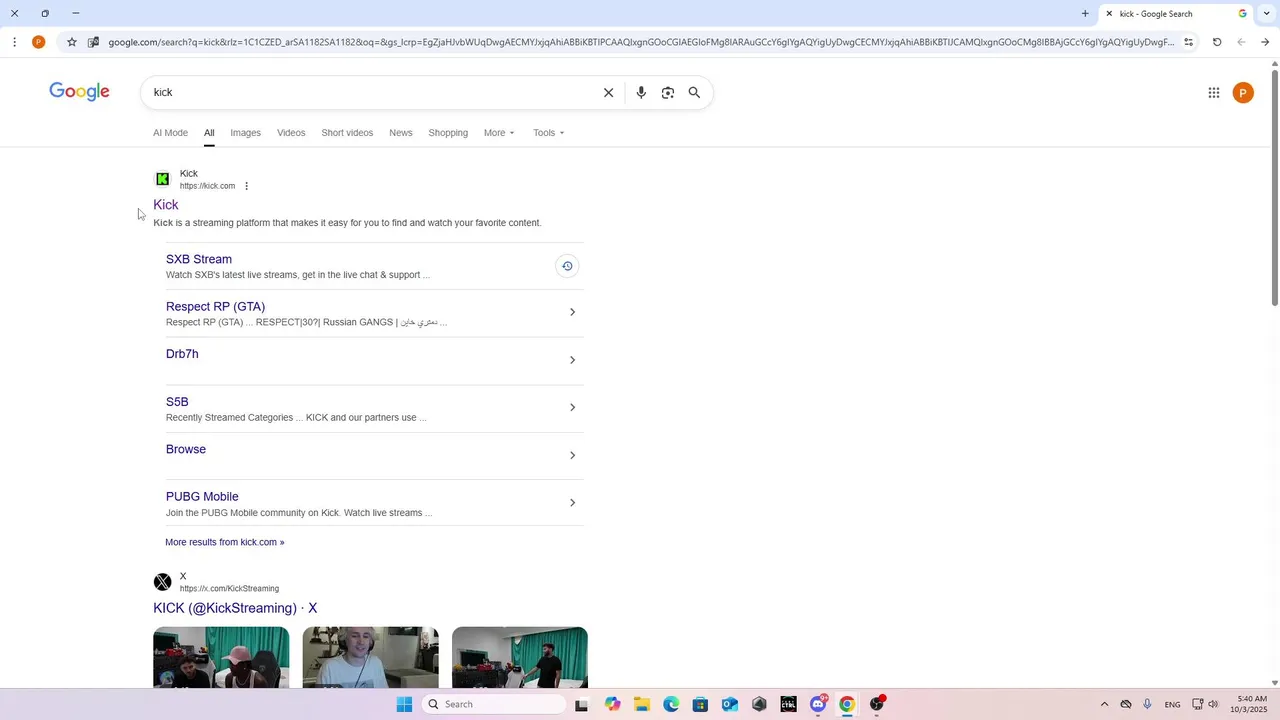Click the ENG language indicator
The height and width of the screenshot is (720, 1280).
coord(1172,705)
